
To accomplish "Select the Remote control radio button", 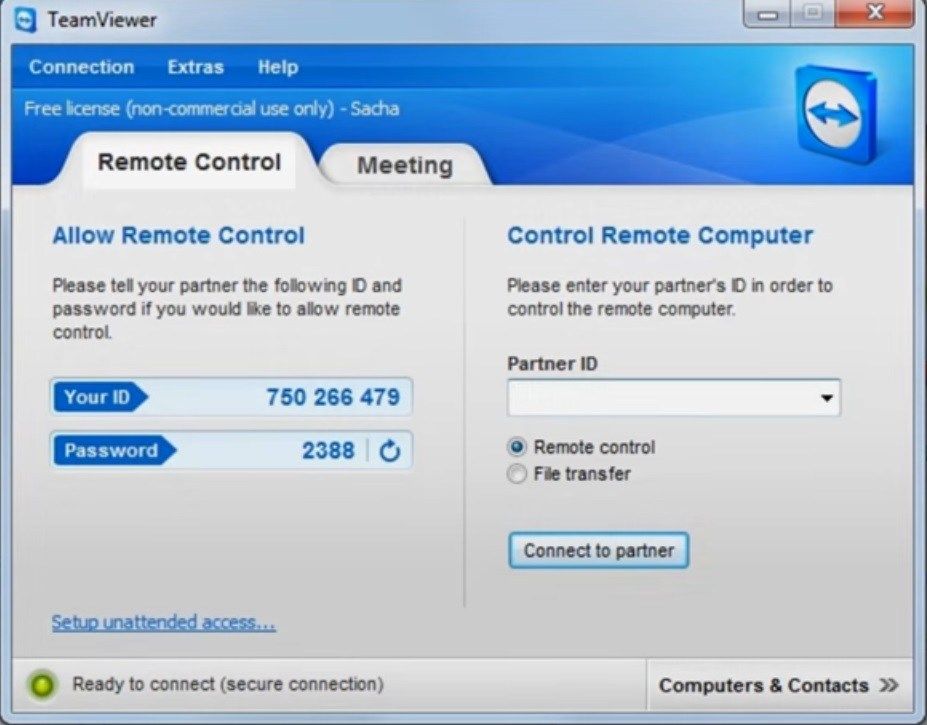I will click(x=517, y=447).
